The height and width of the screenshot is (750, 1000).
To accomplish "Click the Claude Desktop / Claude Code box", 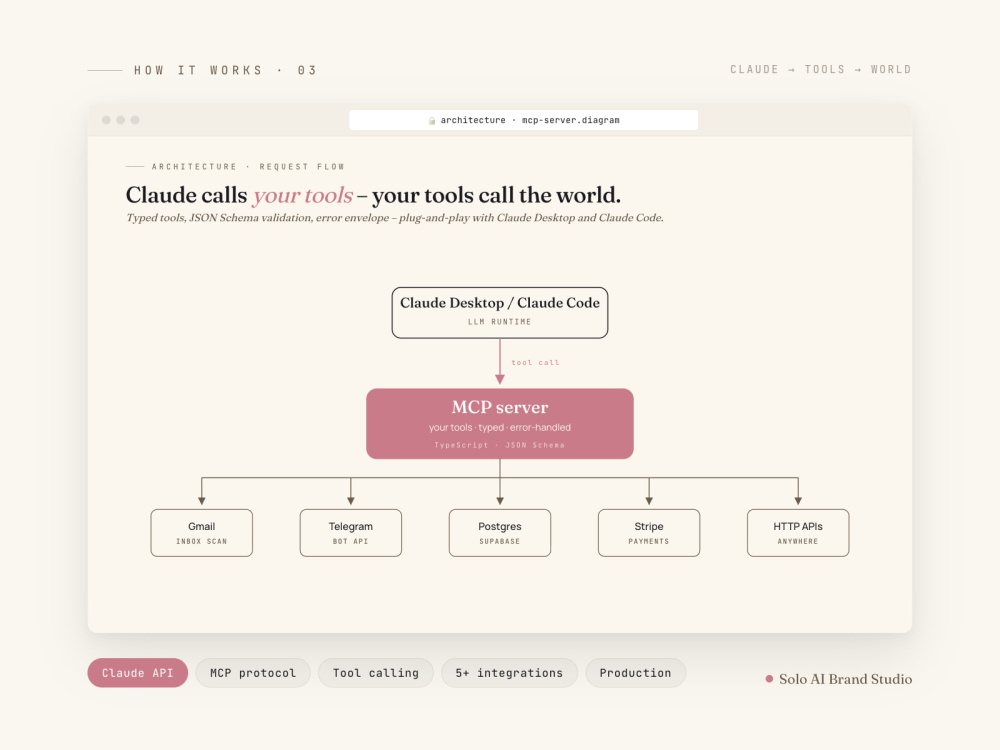I will click(500, 312).
